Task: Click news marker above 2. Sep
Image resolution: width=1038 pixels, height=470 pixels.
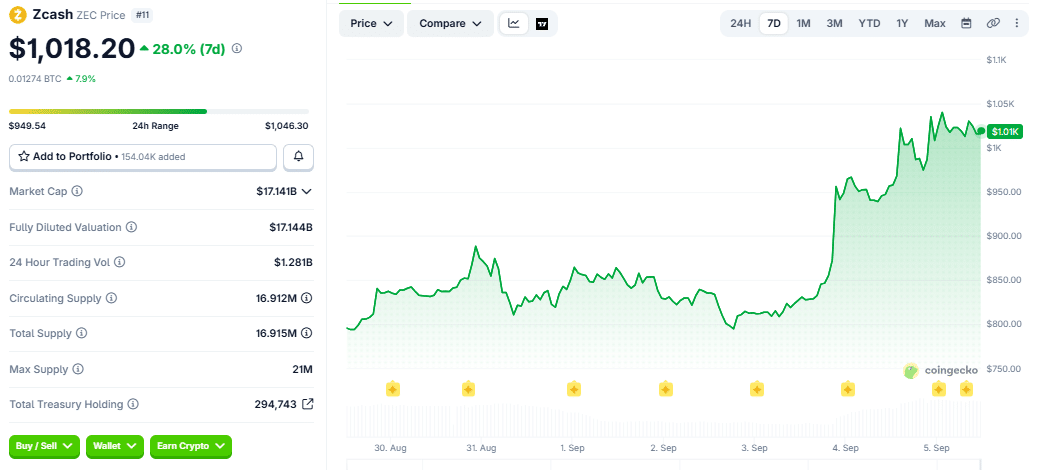Action: pyautogui.click(x=666, y=389)
